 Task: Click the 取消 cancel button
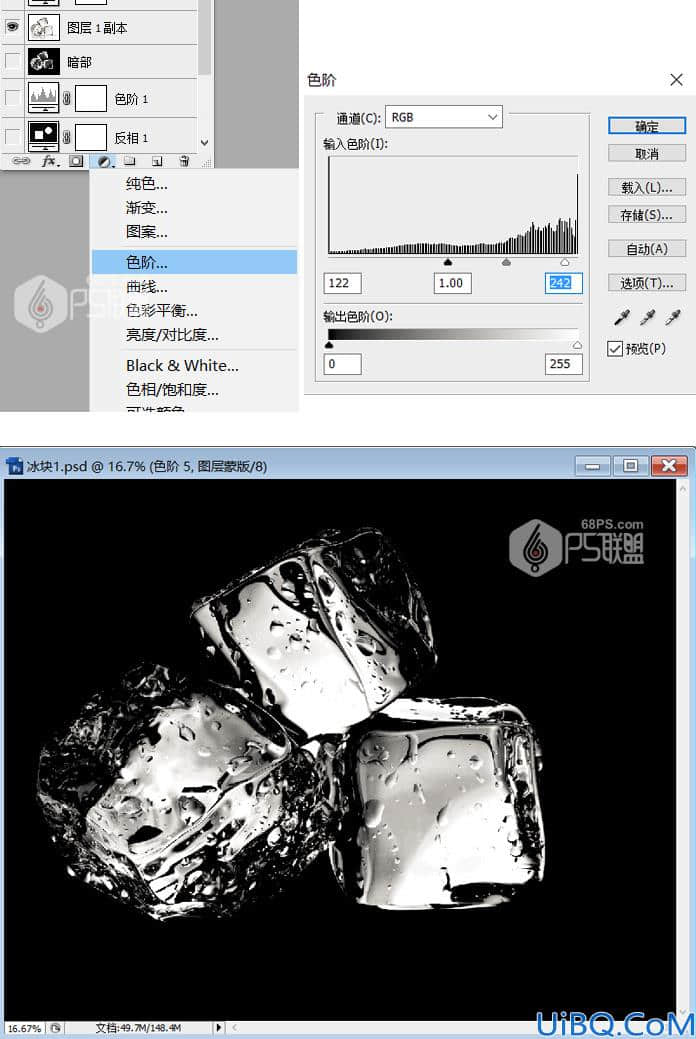tap(647, 154)
